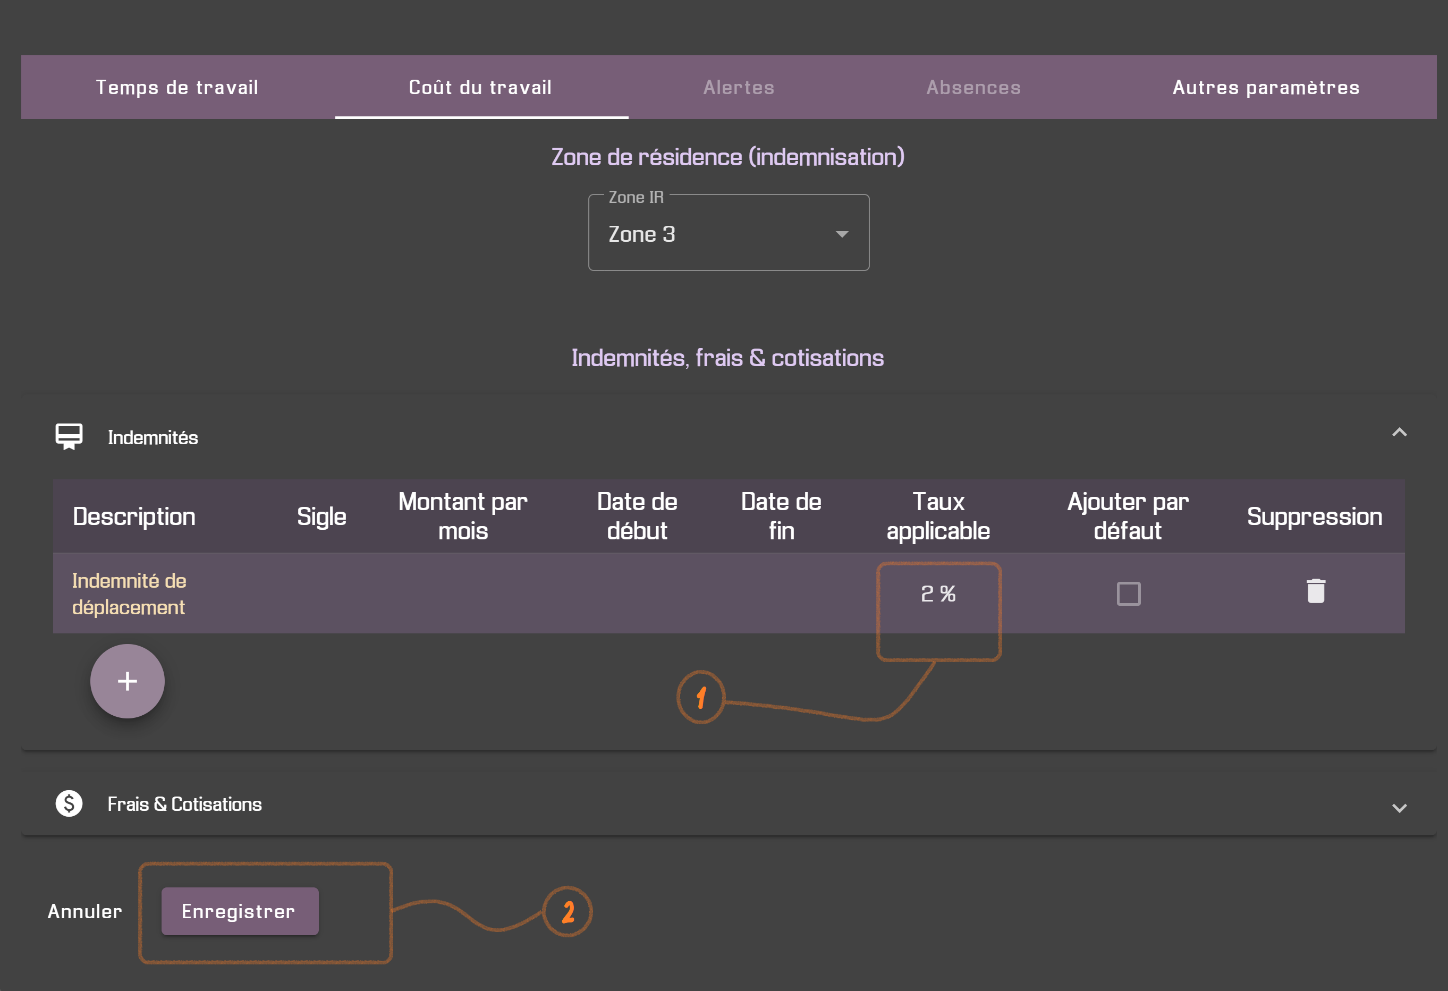
Task: Click the Frais & Cotisations section title
Action: (185, 804)
